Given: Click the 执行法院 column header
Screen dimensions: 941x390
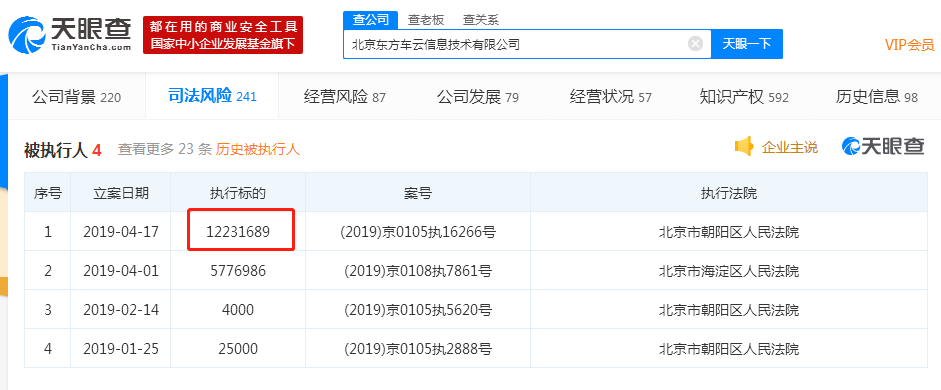Looking at the screenshot, I should tap(729, 193).
